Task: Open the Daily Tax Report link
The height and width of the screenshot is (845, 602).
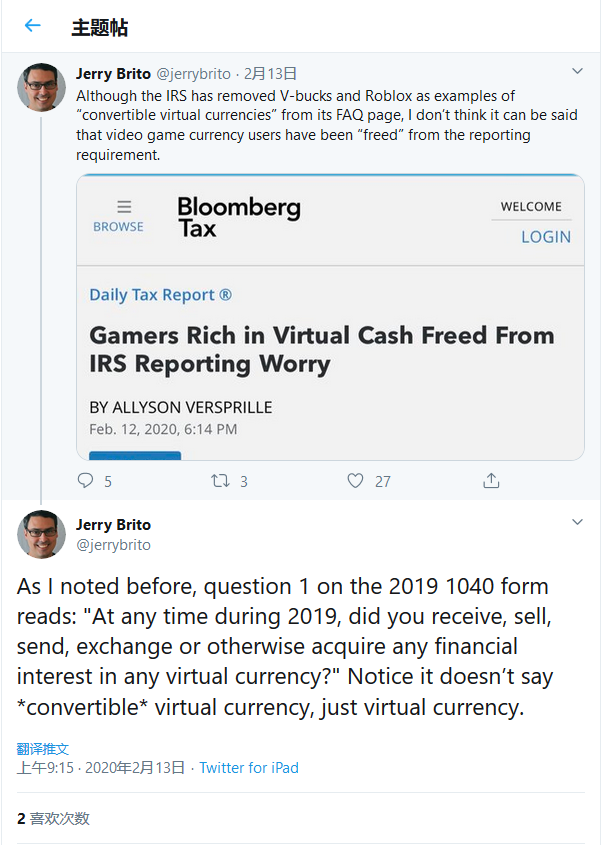Action: pos(160,295)
